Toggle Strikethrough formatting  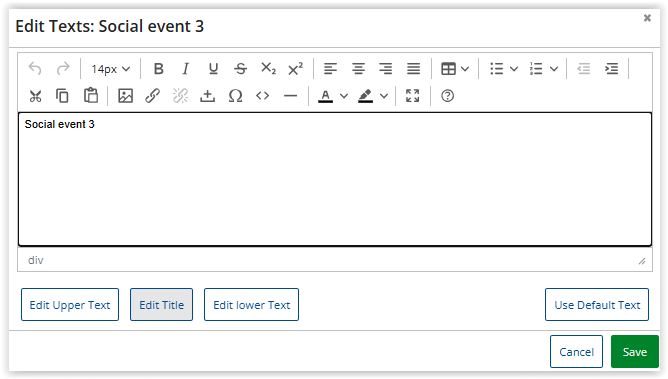[x=240, y=69]
